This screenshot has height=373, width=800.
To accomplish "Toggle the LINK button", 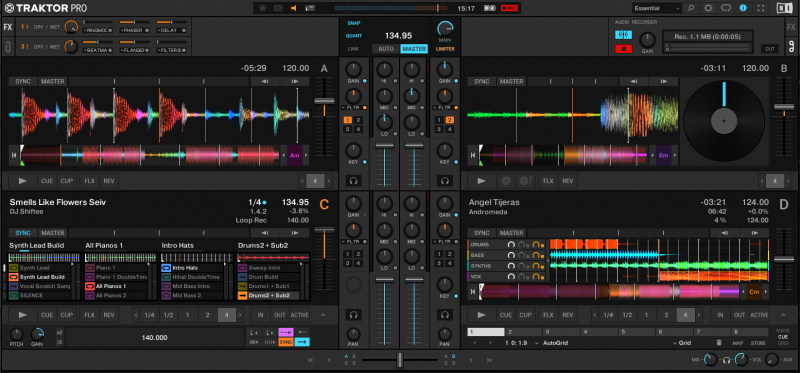I will tap(354, 49).
